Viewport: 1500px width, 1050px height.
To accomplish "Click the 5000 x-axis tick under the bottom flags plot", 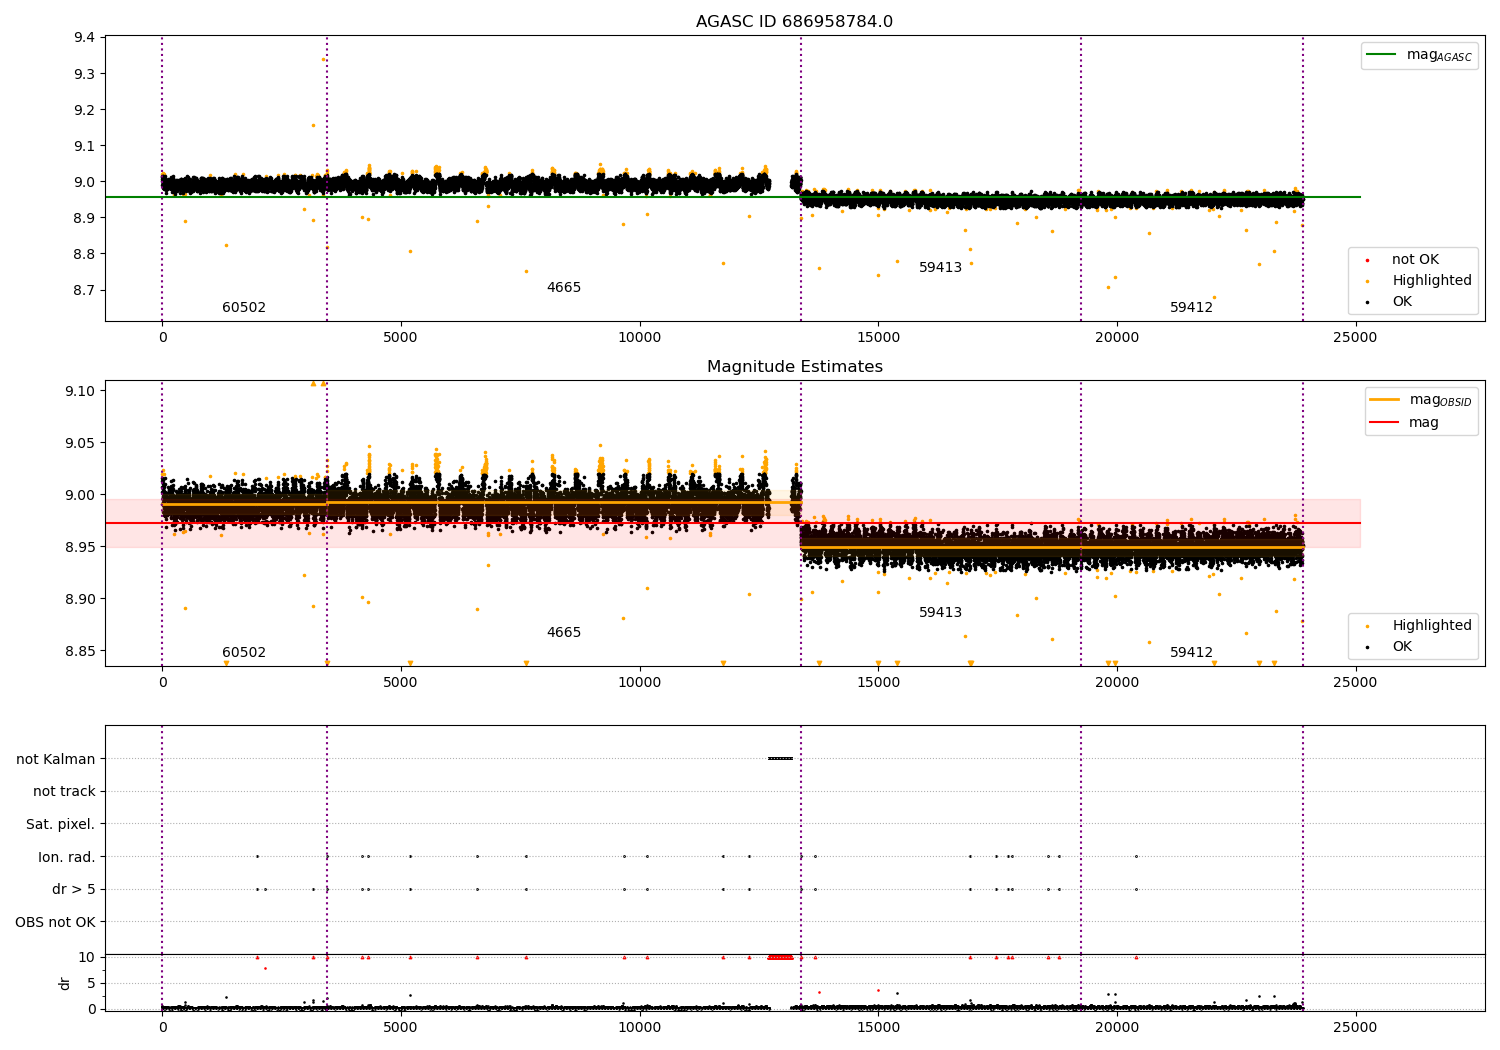I will click(401, 1026).
